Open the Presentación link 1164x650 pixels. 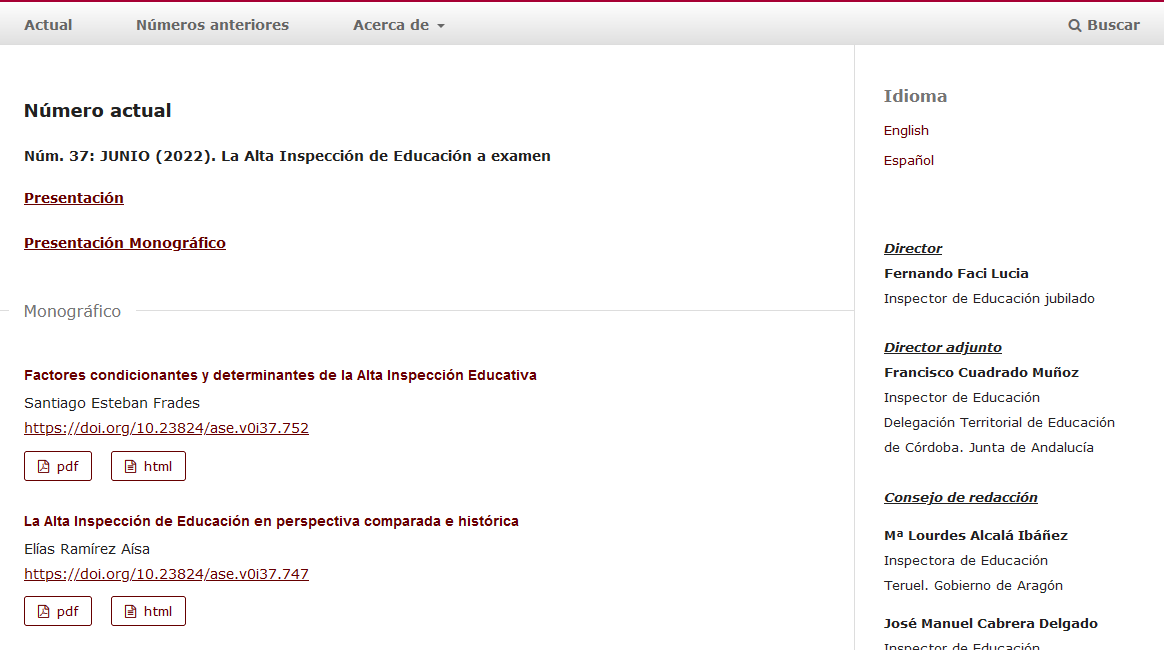[x=74, y=198]
